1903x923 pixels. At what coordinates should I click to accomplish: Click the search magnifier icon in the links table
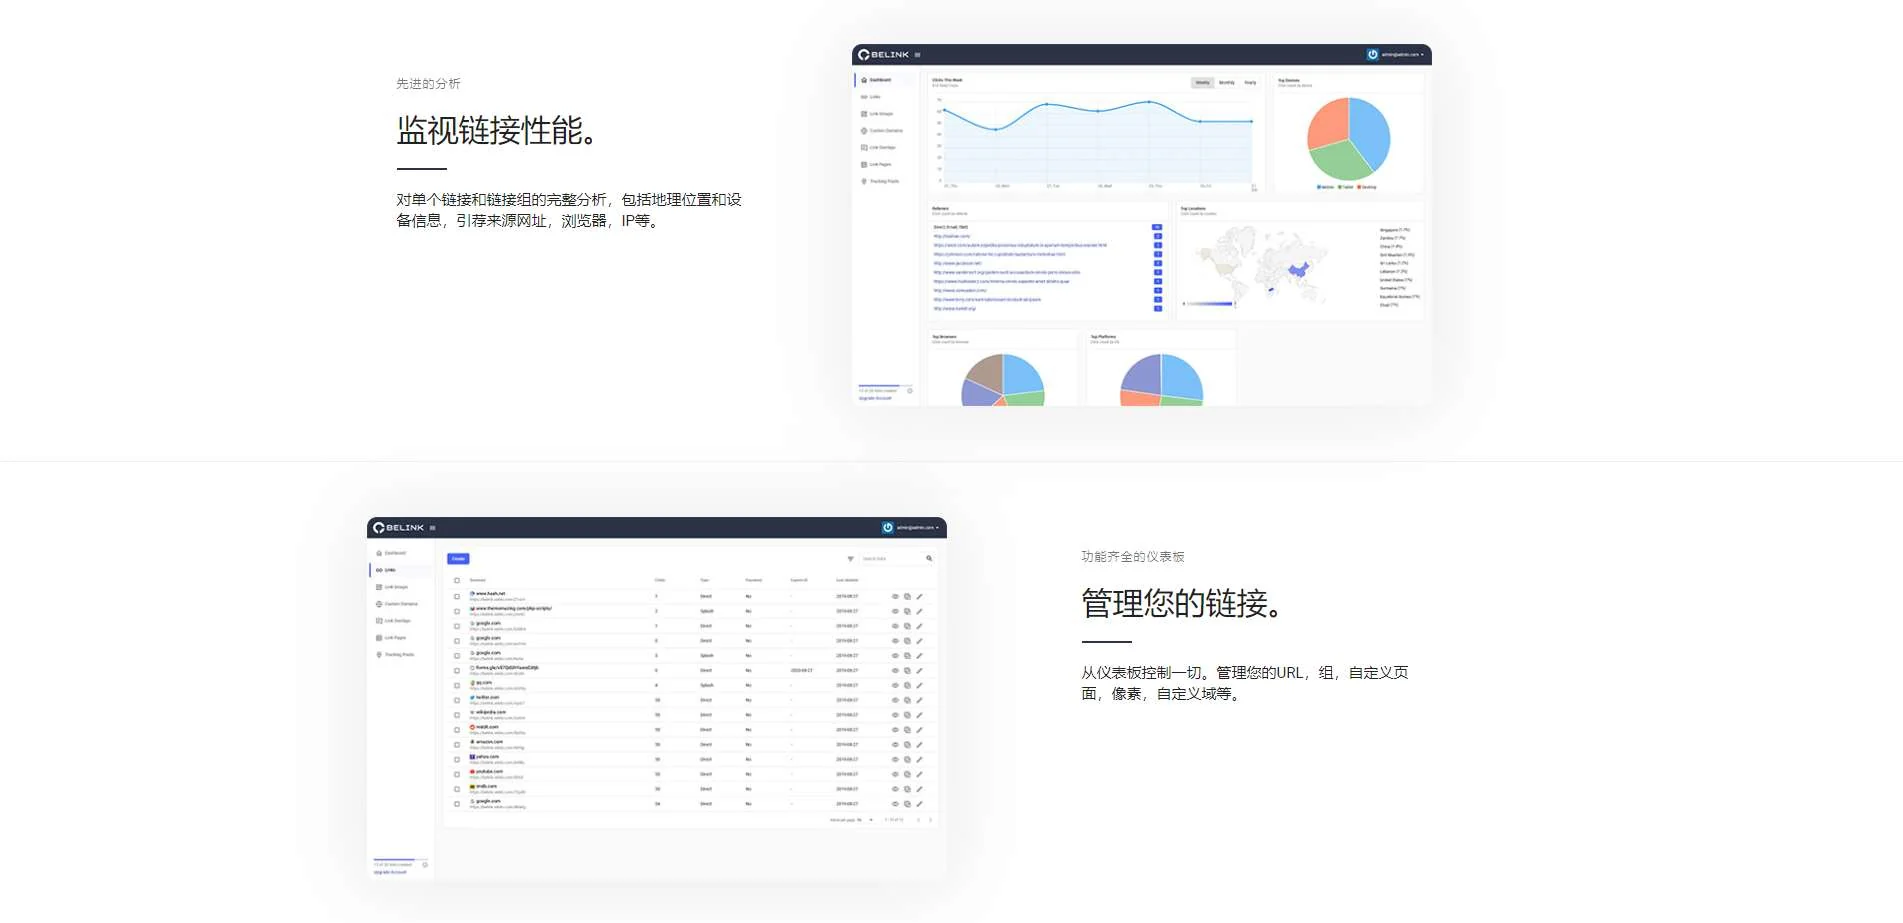coord(929,558)
